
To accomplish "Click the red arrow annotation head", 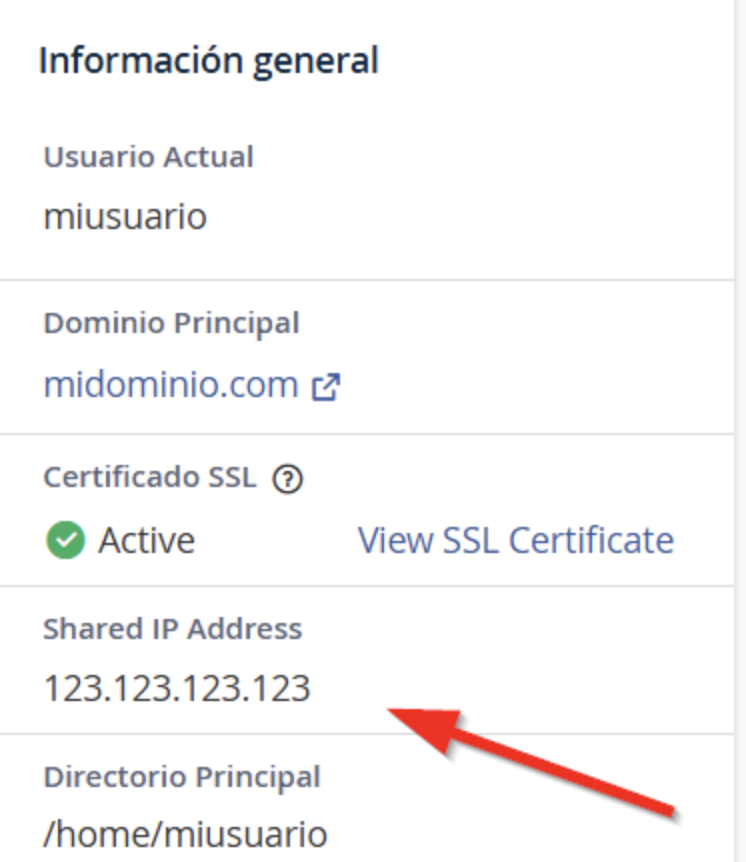I will coord(426,728).
